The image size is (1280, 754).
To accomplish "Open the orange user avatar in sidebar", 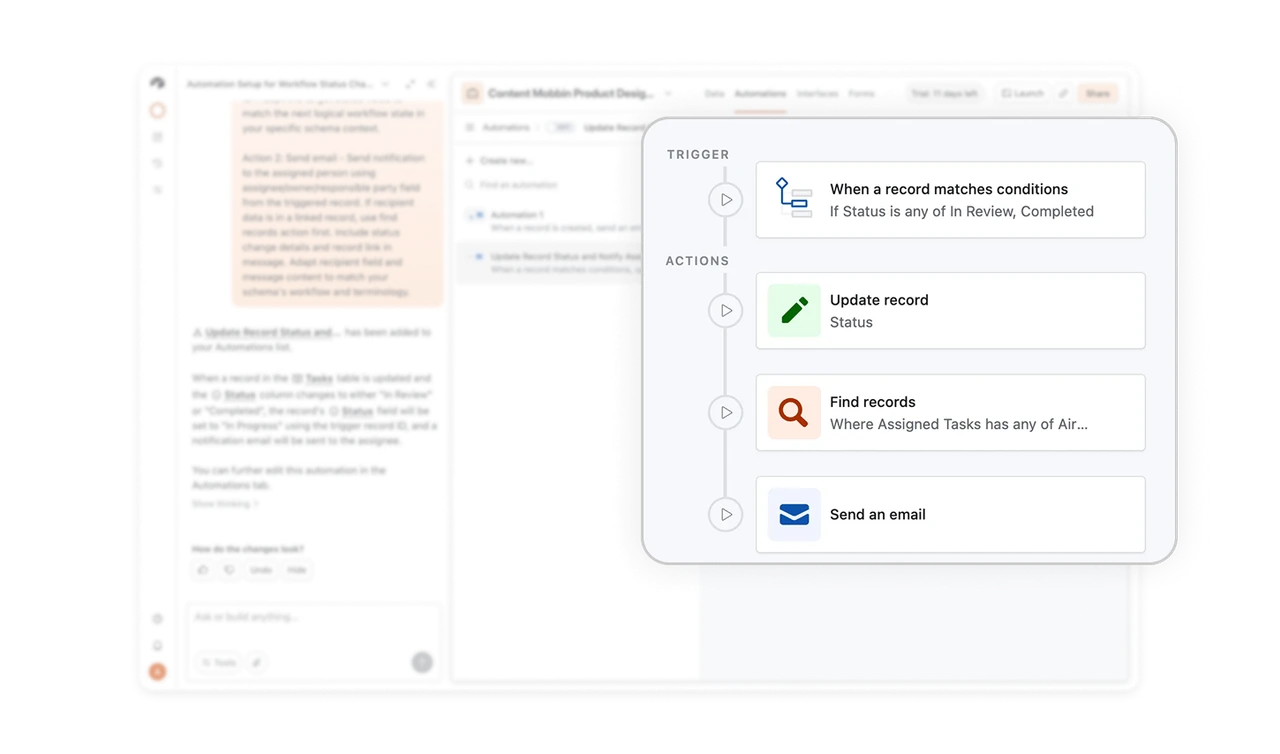I will coord(157,672).
